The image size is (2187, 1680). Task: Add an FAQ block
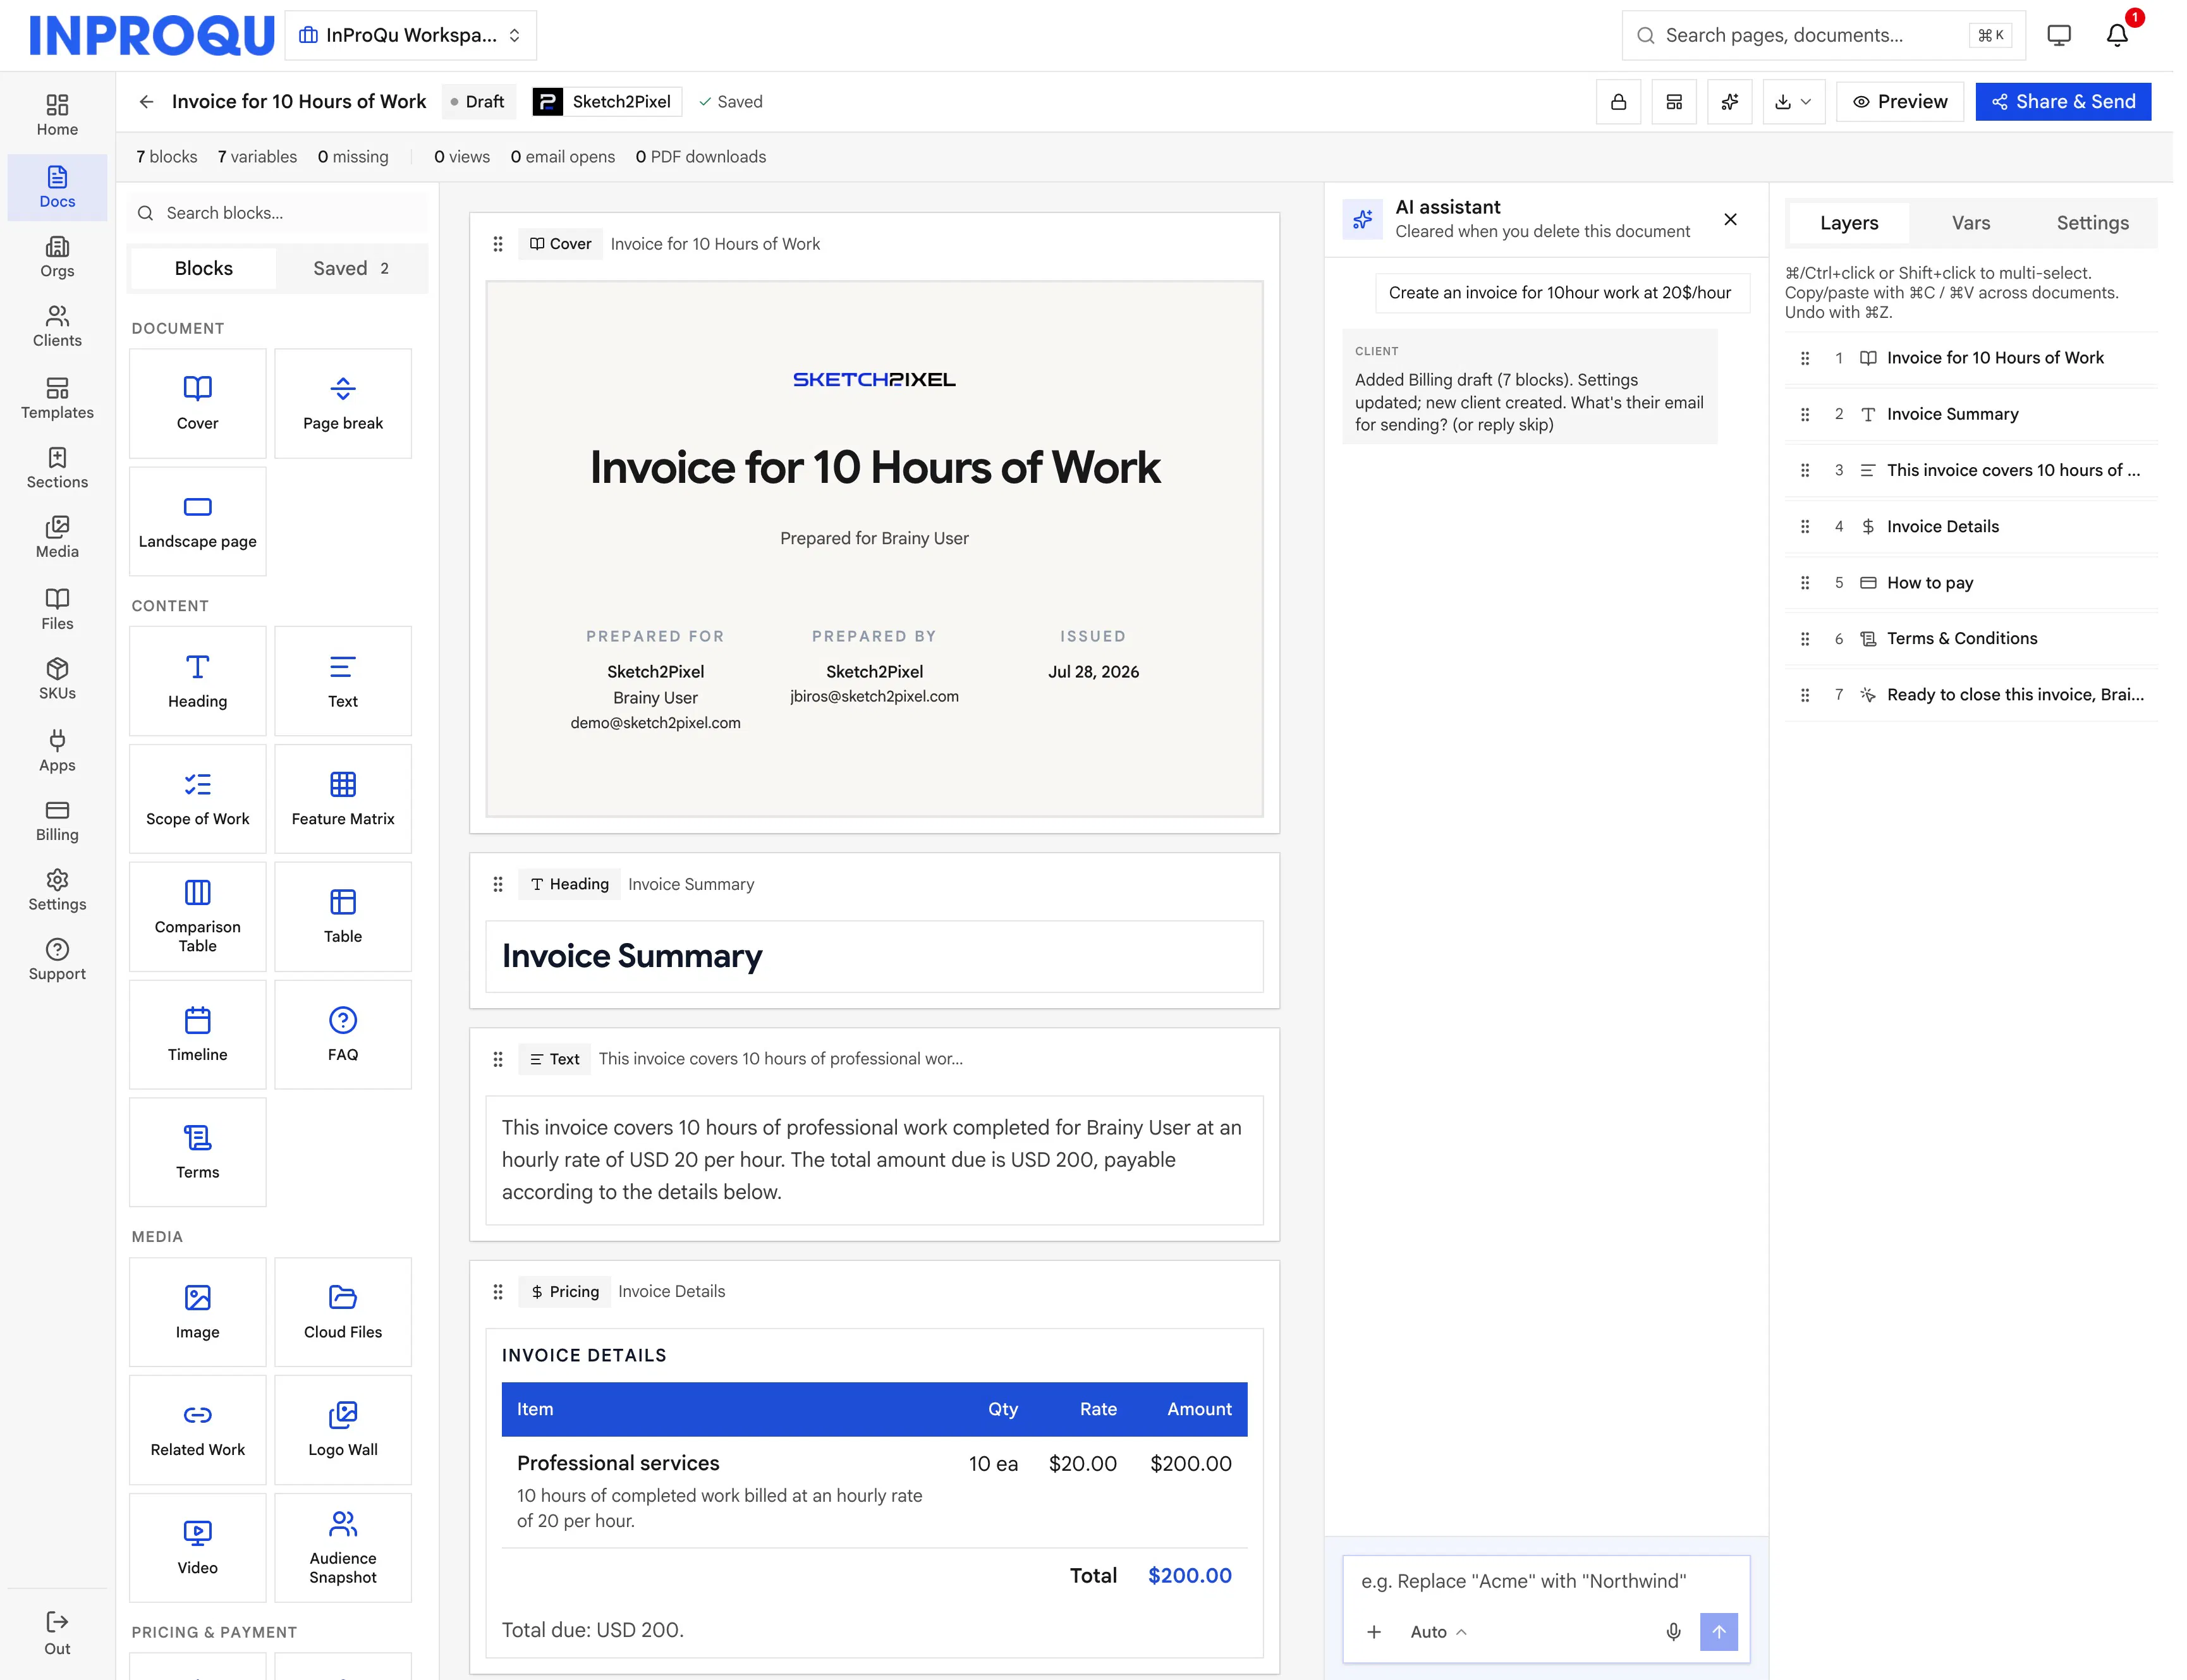343,1035
